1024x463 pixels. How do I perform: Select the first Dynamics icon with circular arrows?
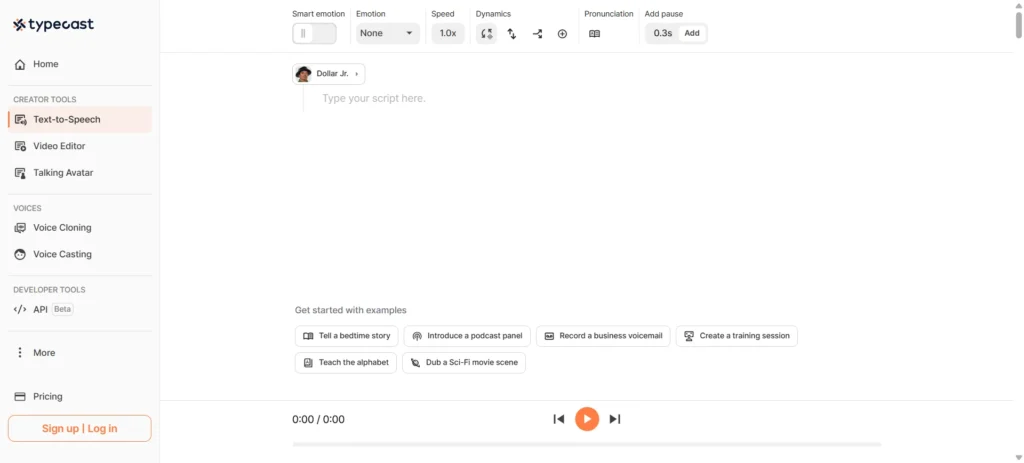pyautogui.click(x=487, y=33)
